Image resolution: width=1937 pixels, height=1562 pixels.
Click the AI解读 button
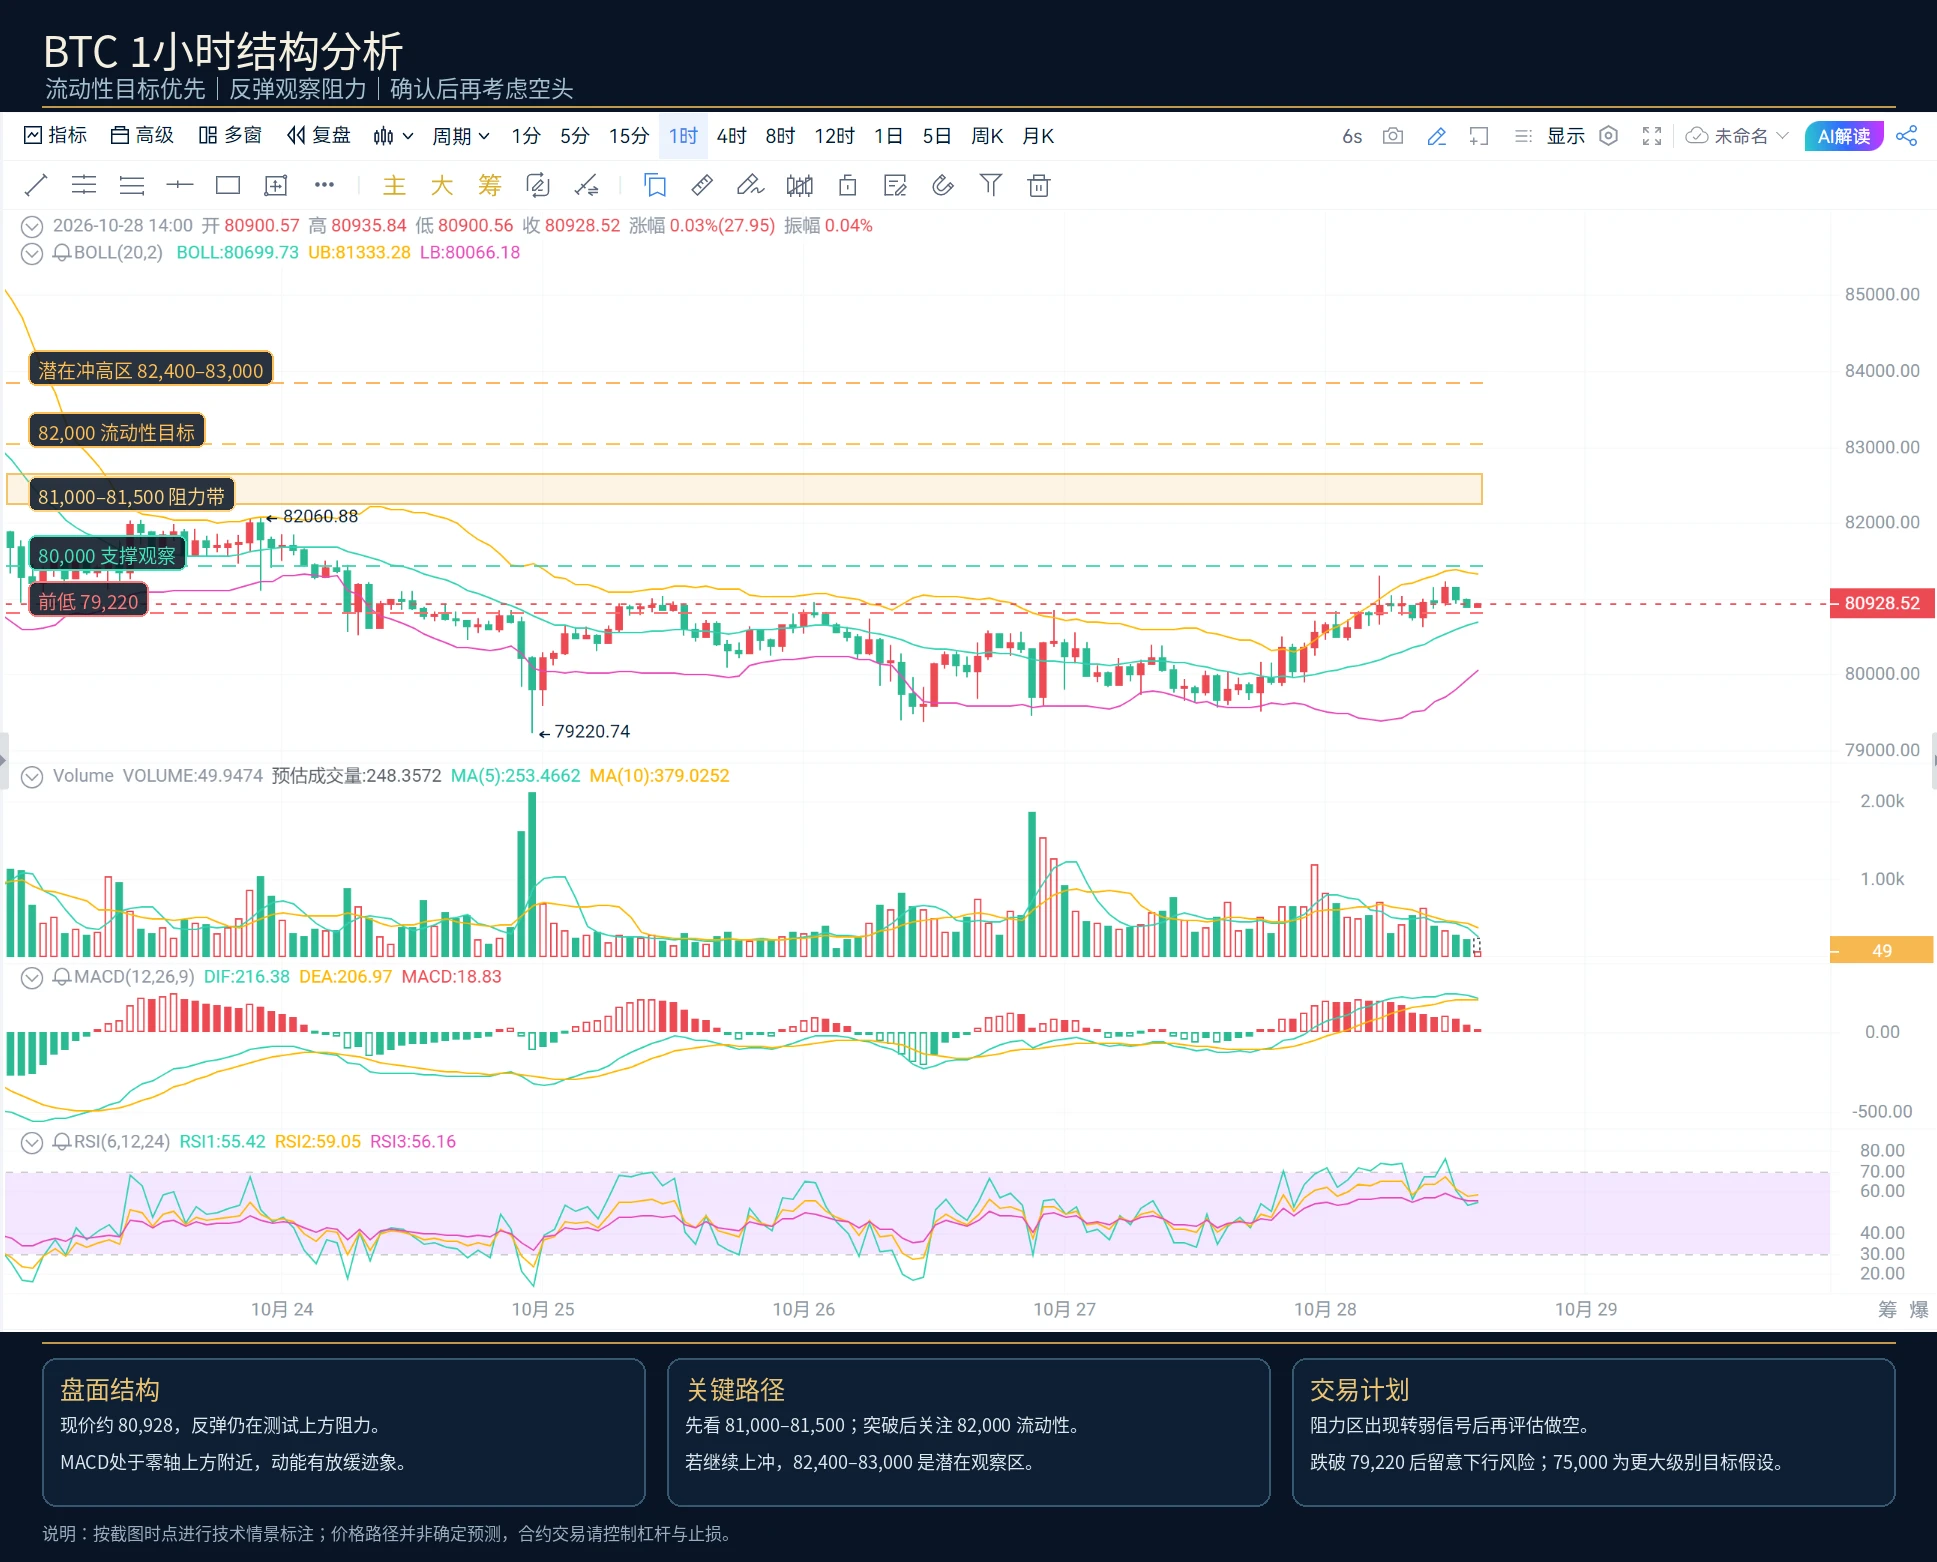pyautogui.click(x=1844, y=136)
